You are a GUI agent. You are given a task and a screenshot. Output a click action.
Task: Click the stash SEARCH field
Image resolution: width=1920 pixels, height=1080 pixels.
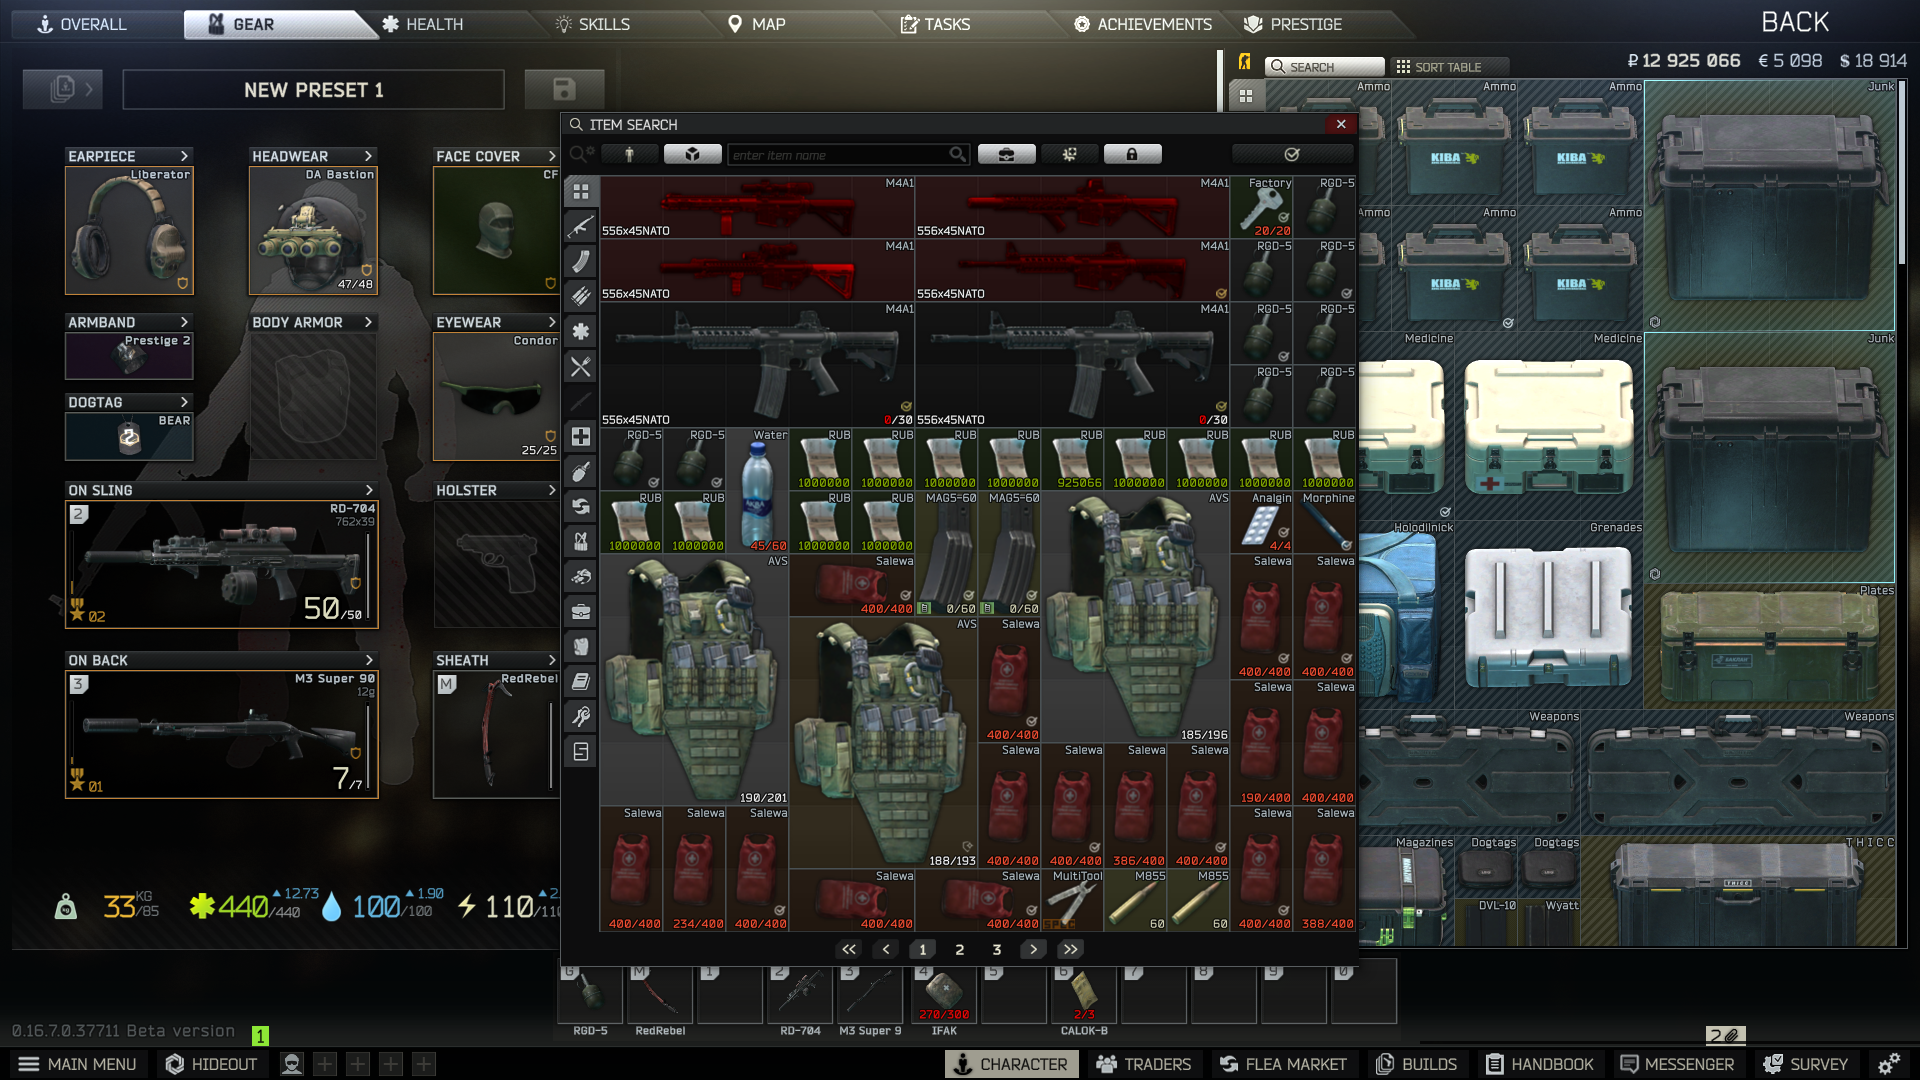coord(1325,67)
